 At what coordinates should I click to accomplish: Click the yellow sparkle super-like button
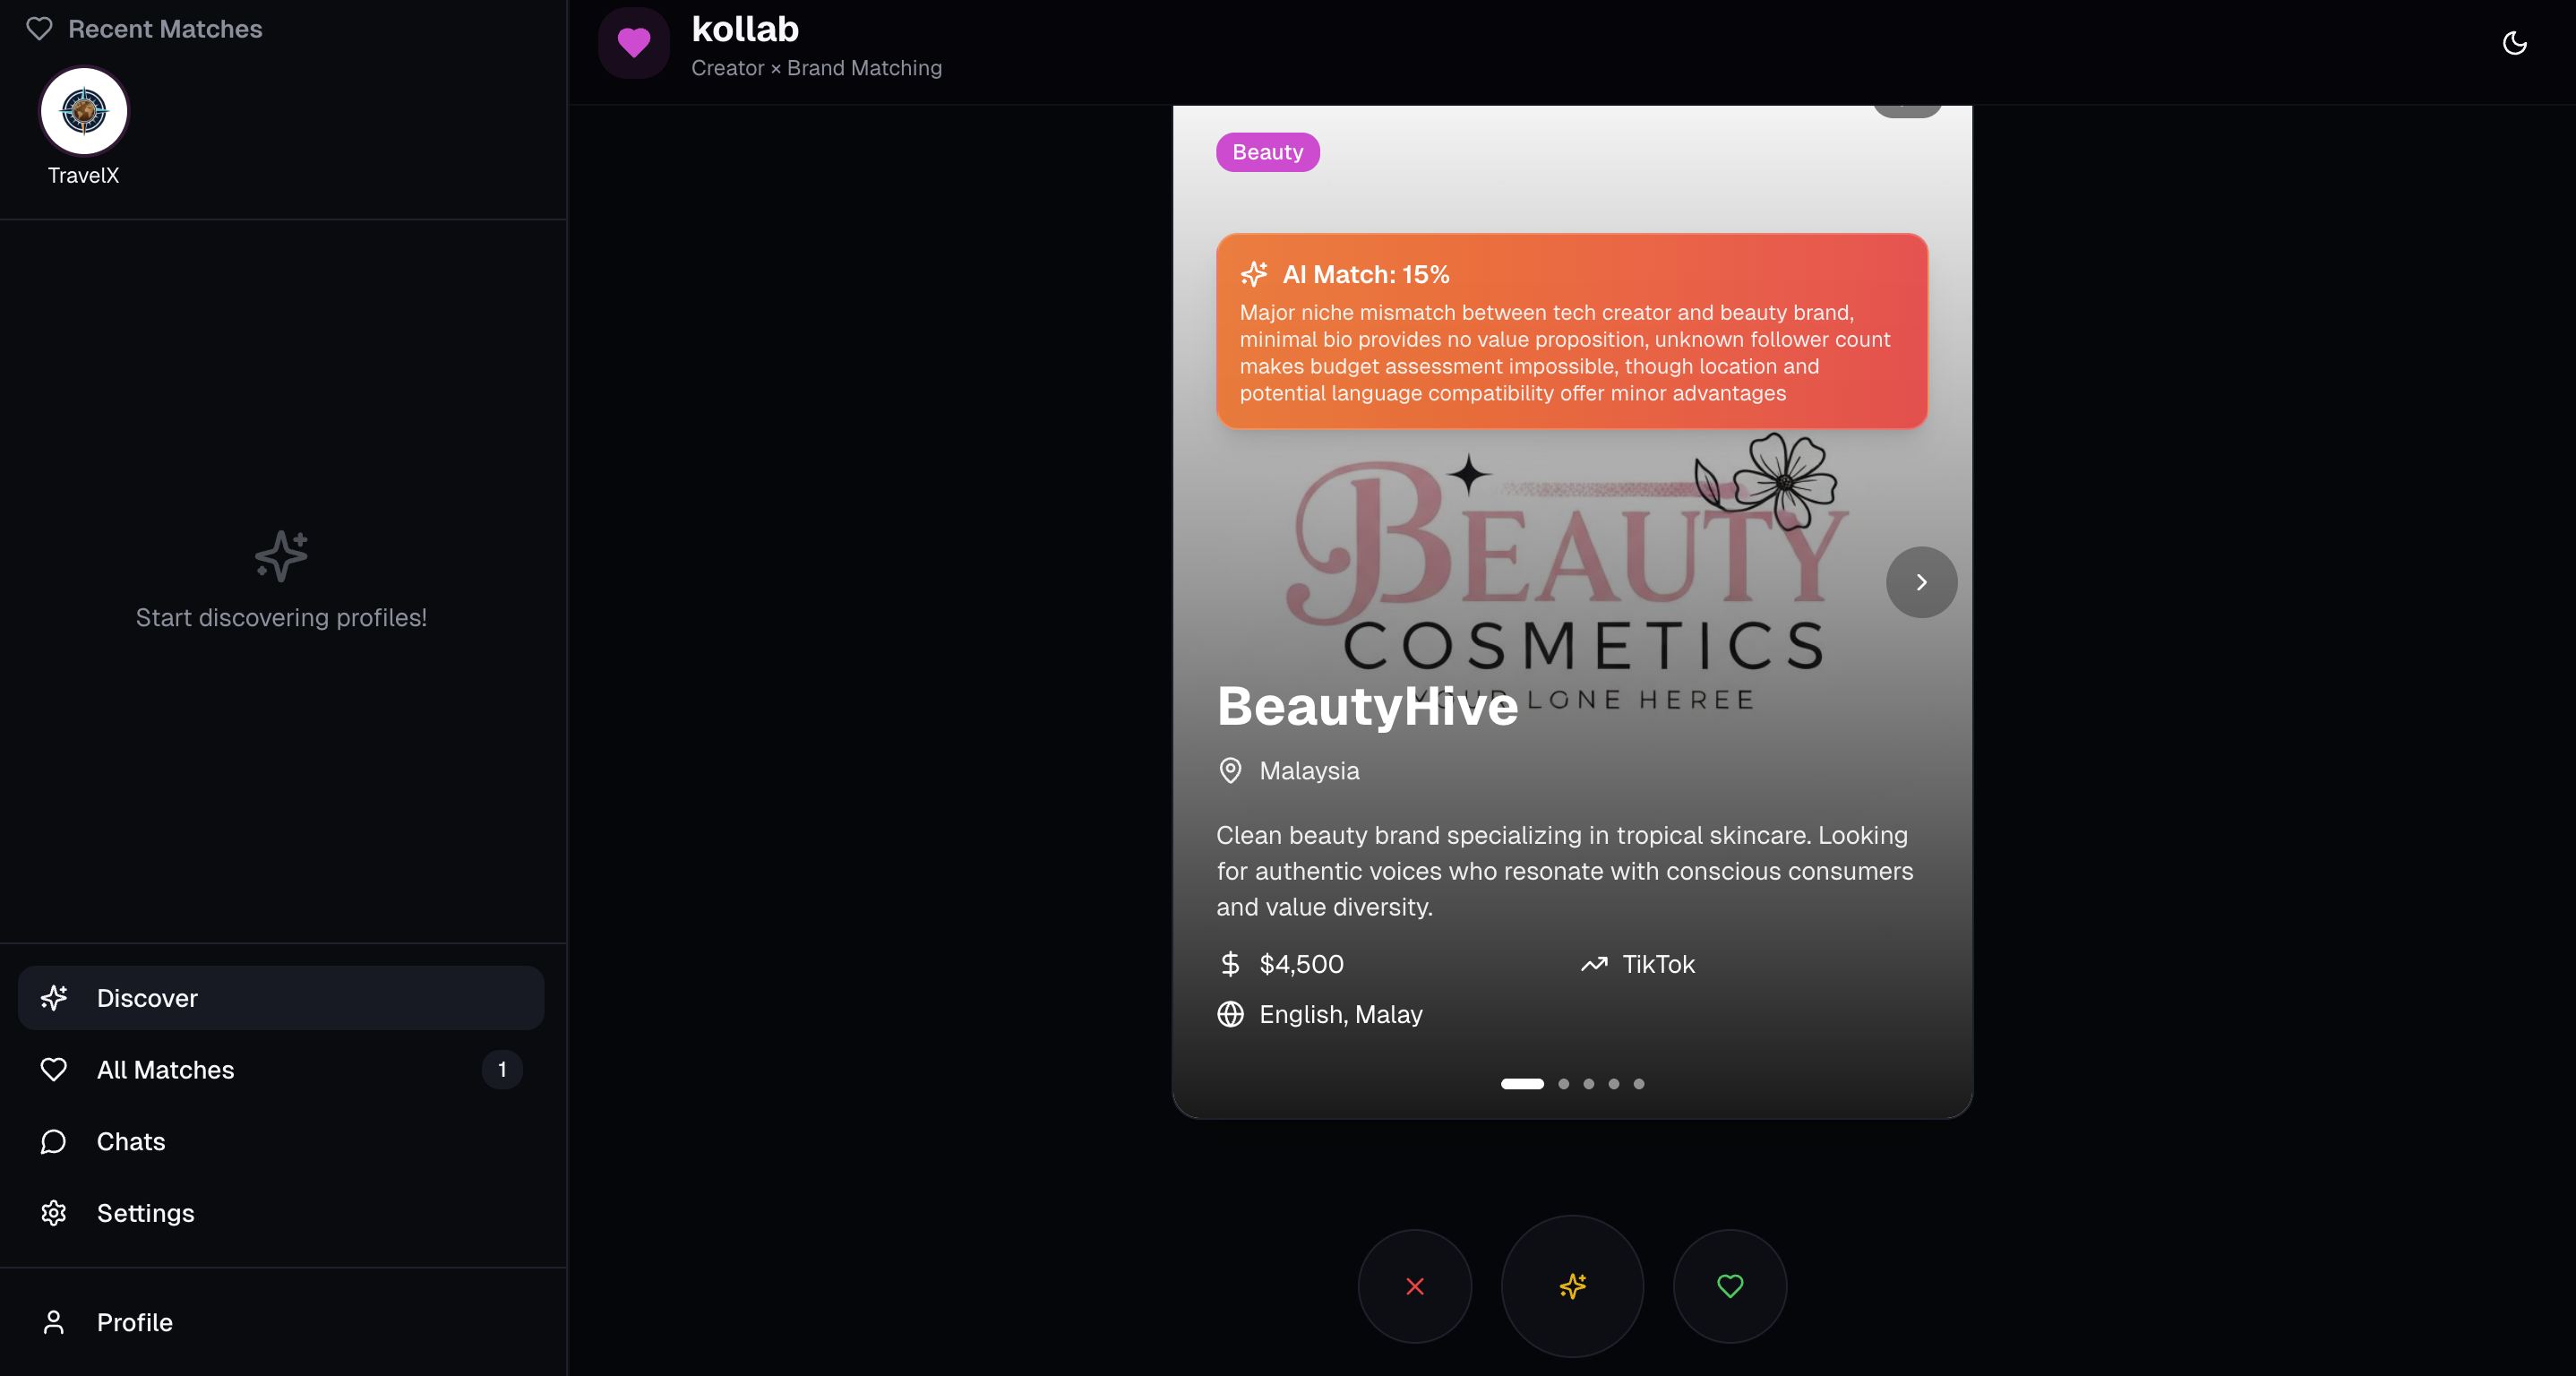click(1572, 1286)
